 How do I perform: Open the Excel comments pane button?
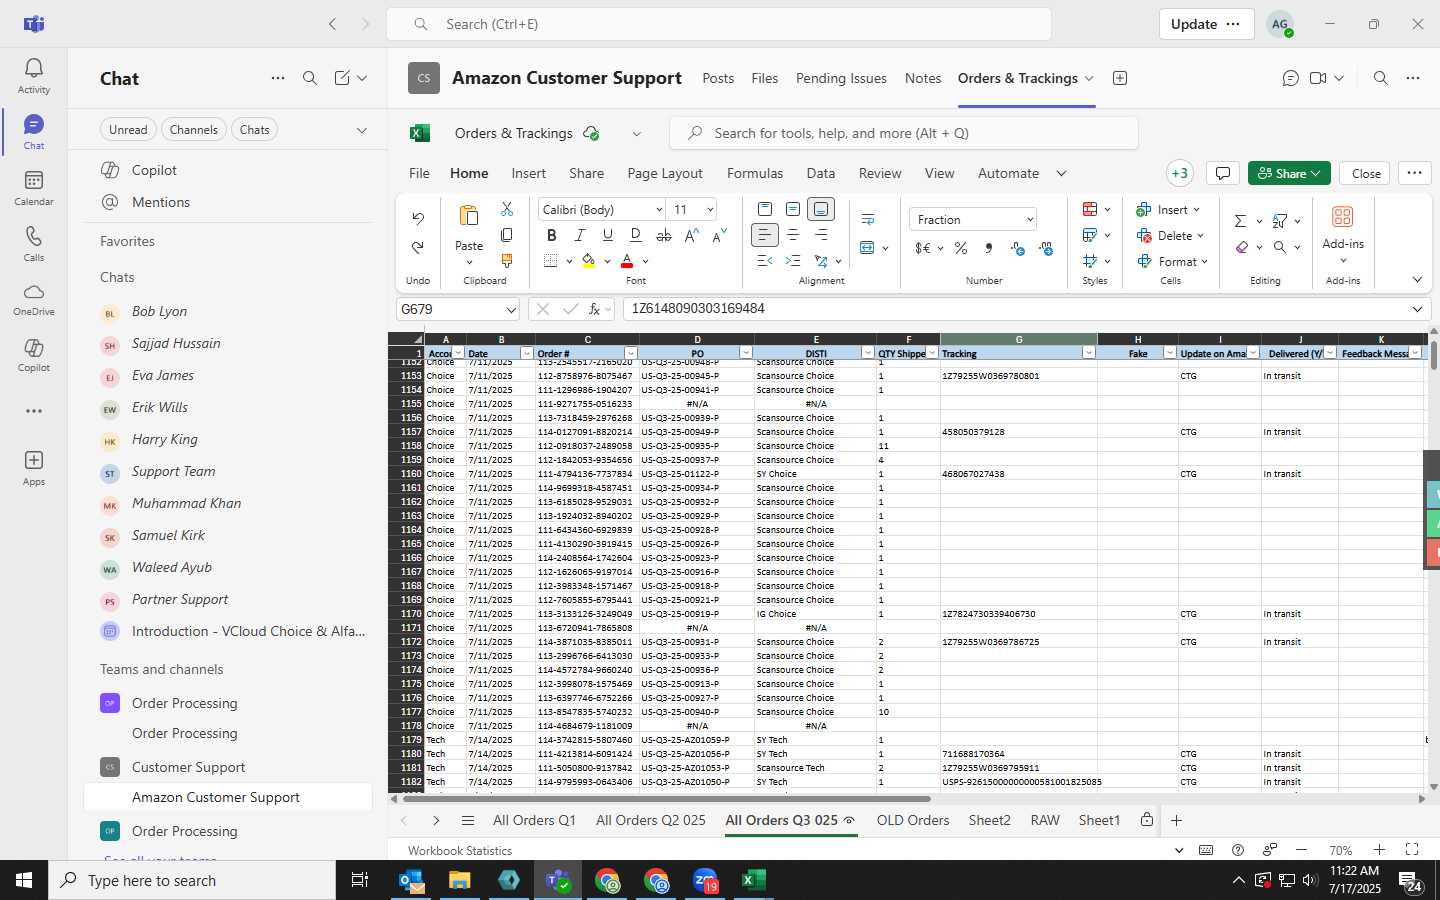(x=1222, y=173)
